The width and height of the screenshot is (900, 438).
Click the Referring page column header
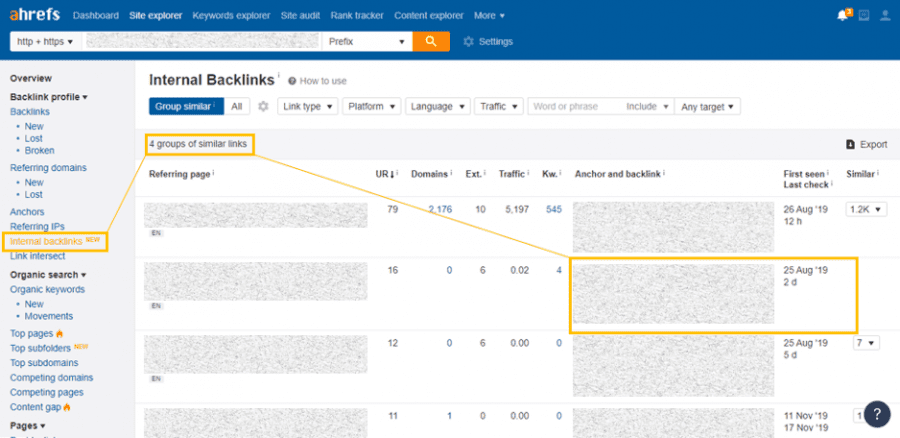click(180, 174)
